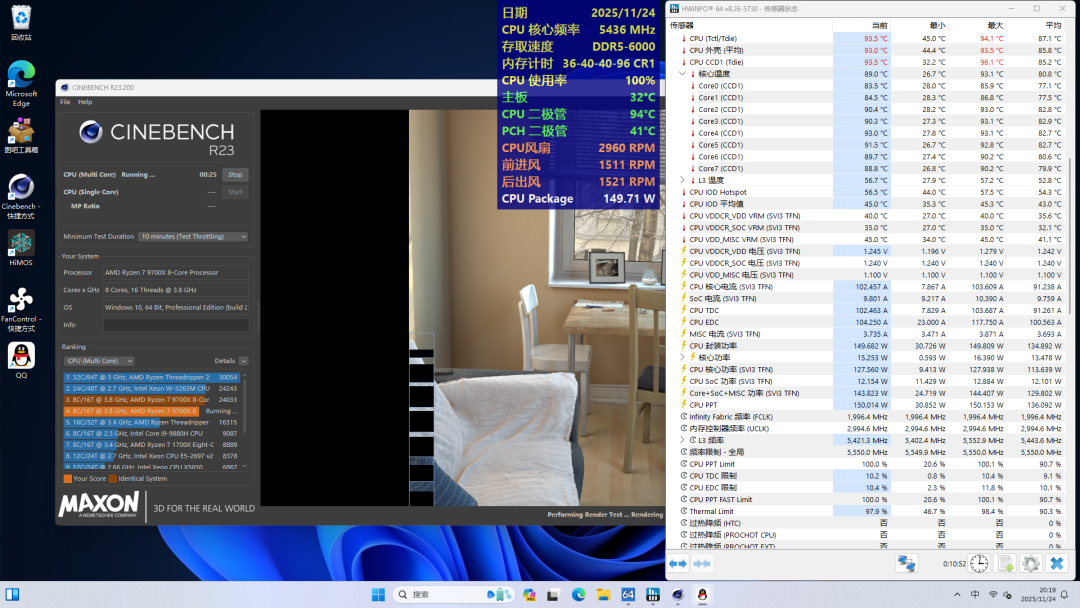Expand the L3 频率 sensor group
The image size is (1080, 608).
point(683,440)
